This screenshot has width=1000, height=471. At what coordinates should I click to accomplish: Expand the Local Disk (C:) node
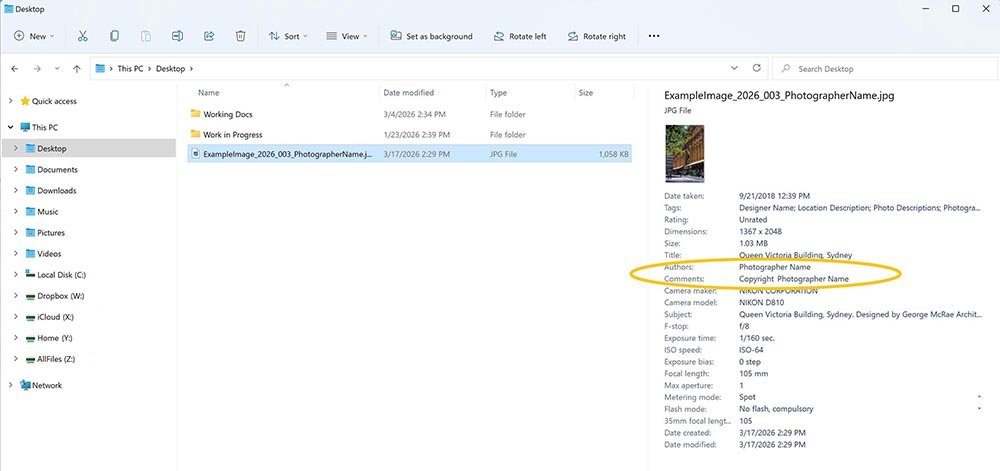pos(16,275)
